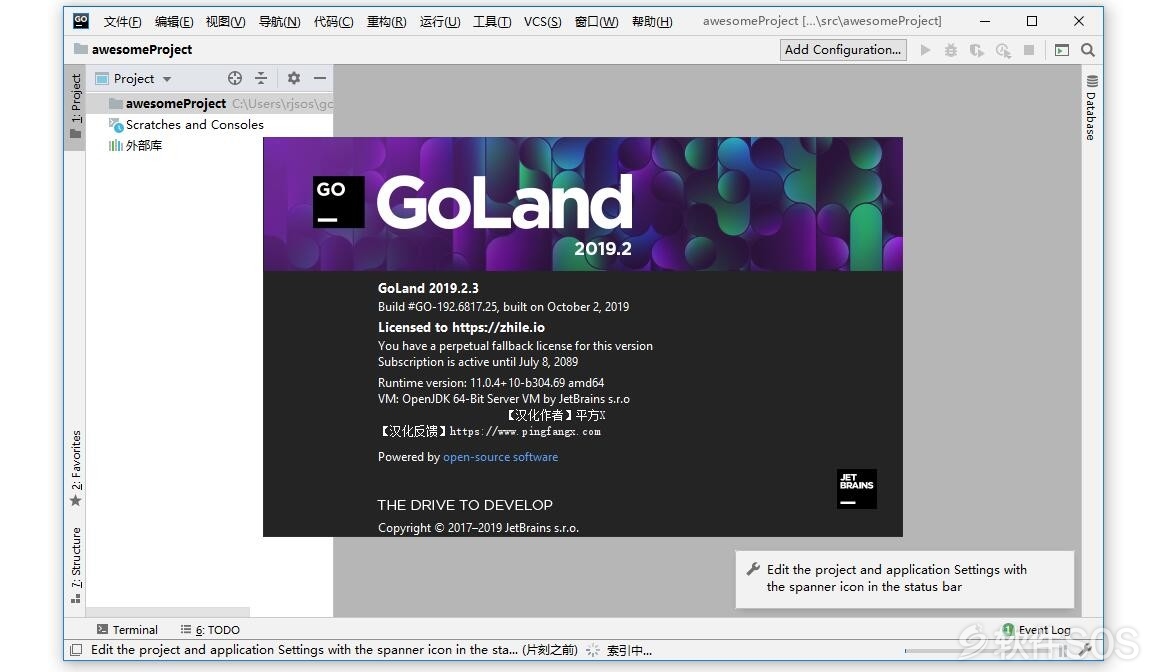Screen dimensions: 1156x672
Task: Click the Build #GO-192.6817.25 text
Action: pos(504,307)
